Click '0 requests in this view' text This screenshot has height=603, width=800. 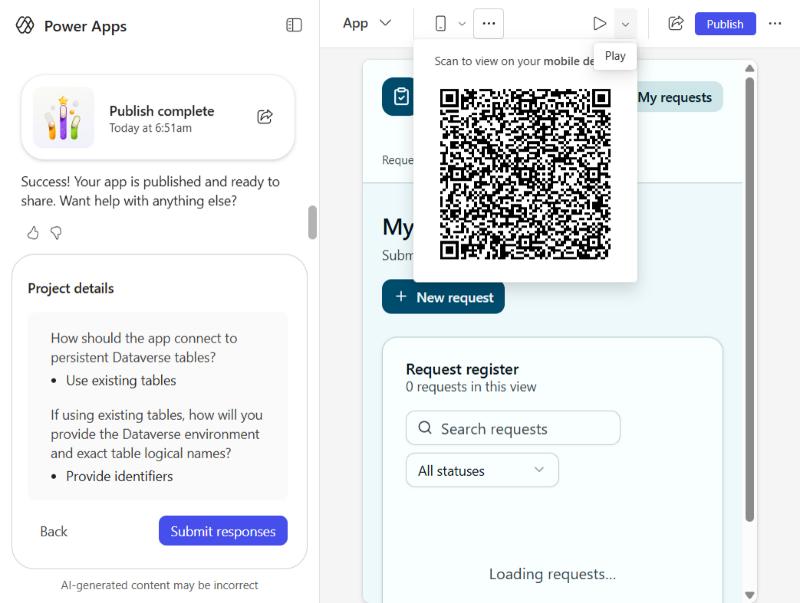pyautogui.click(x=471, y=387)
